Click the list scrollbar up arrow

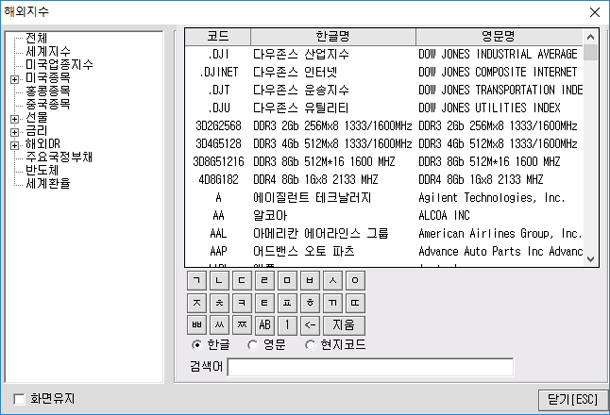pos(591,37)
